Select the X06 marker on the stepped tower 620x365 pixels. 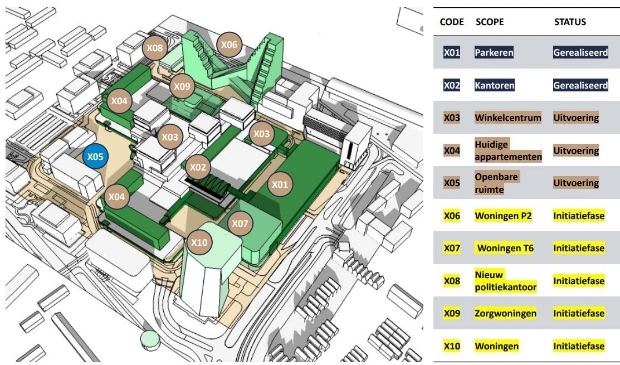[229, 45]
